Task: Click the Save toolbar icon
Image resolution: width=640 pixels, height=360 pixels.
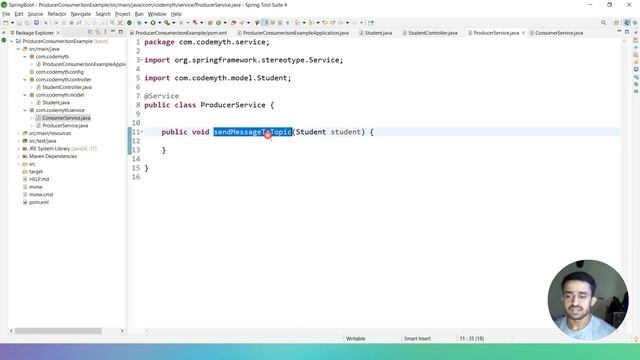Action: (20, 23)
